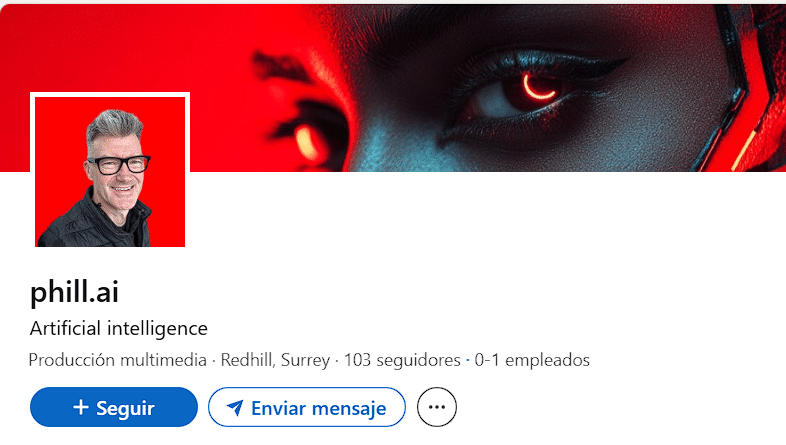This screenshot has height=445, width=786.
Task: Click the Artificial intelligence tagline
Action: [x=118, y=329]
